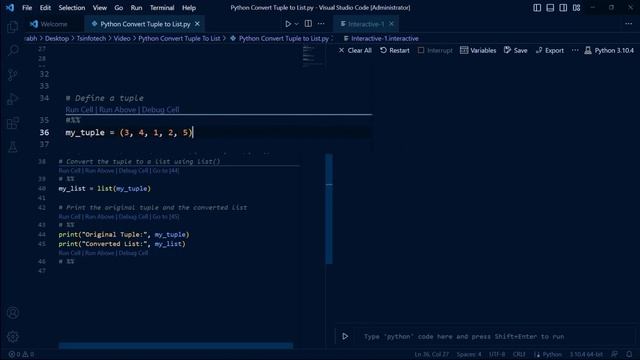The image size is (640, 360).
Task: Change end of line sequence CRLF
Action: pos(519,354)
